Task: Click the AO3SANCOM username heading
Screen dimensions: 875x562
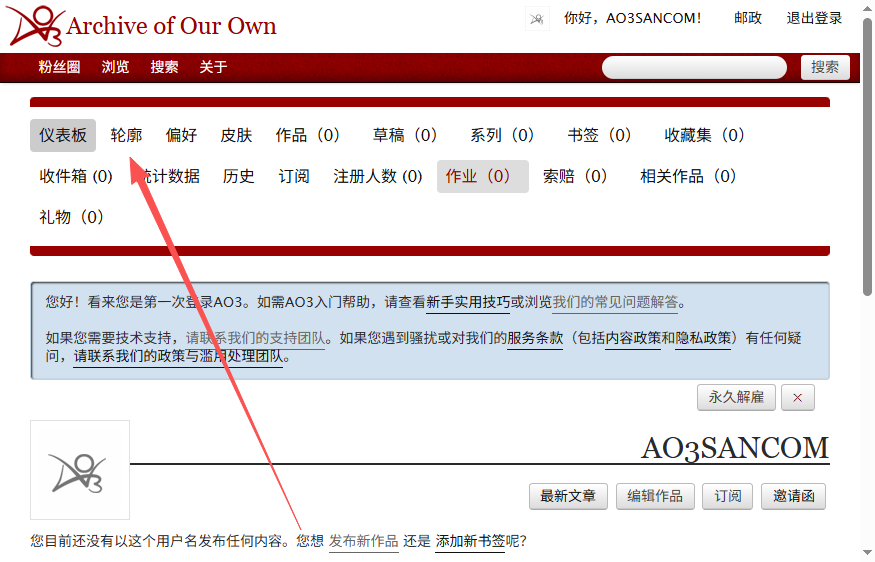Action: (x=735, y=449)
